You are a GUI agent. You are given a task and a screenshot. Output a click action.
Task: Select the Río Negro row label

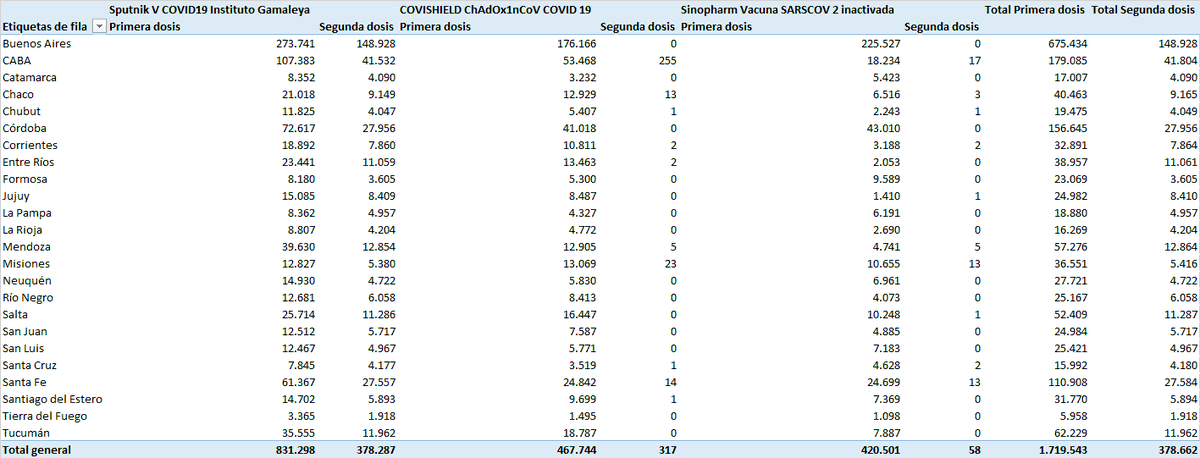click(29, 298)
